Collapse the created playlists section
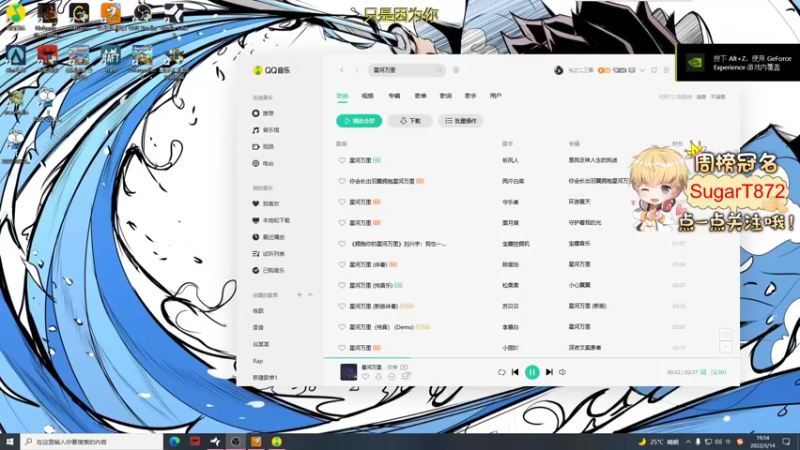The width and height of the screenshot is (800, 450). pos(310,295)
